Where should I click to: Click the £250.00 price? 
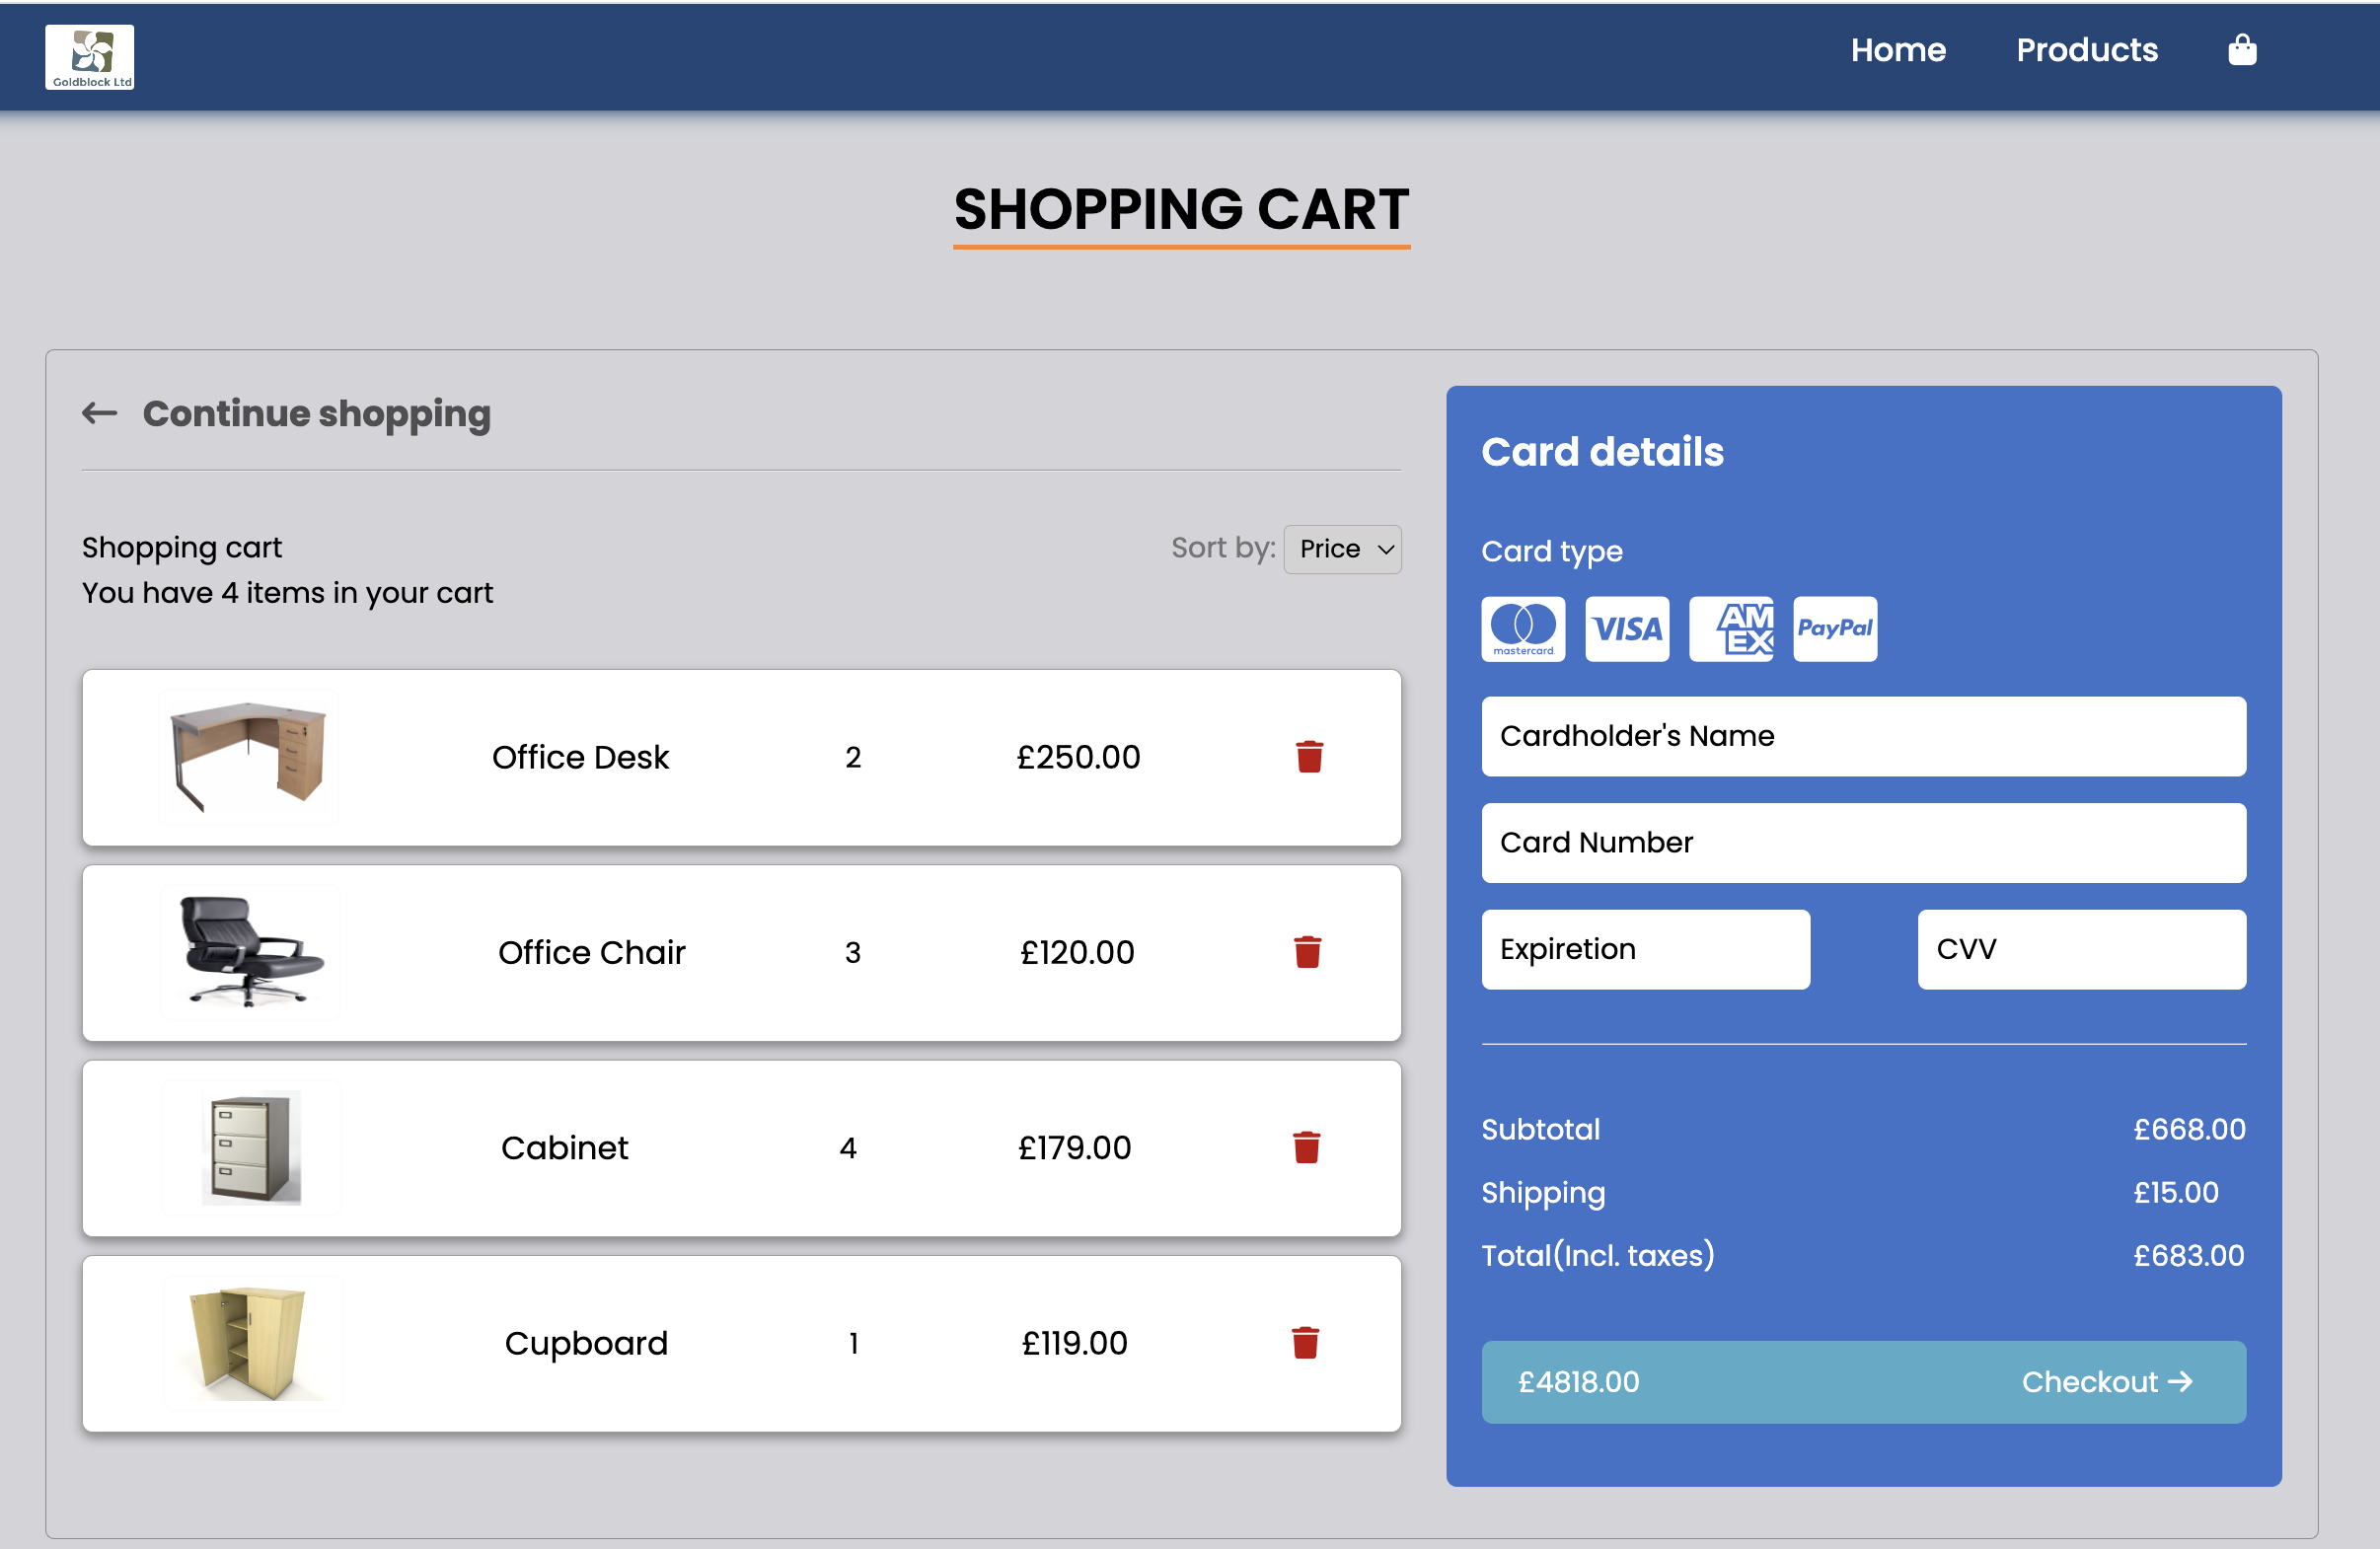[x=1078, y=757]
